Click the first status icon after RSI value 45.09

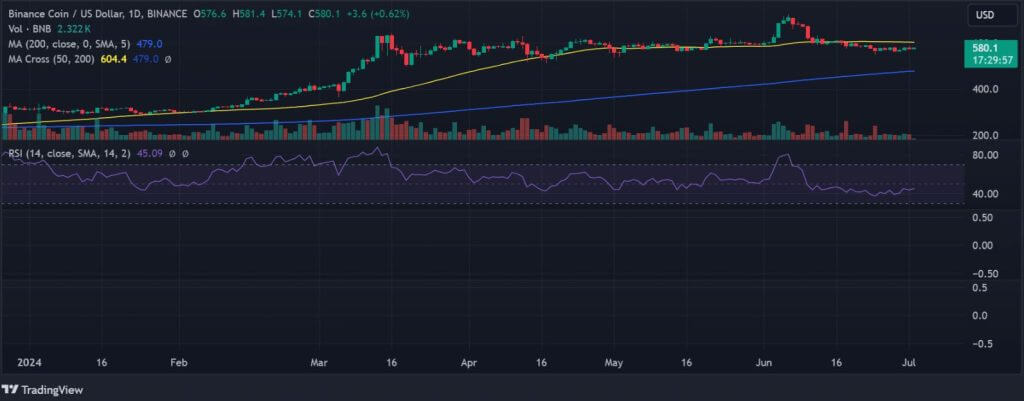pos(172,154)
